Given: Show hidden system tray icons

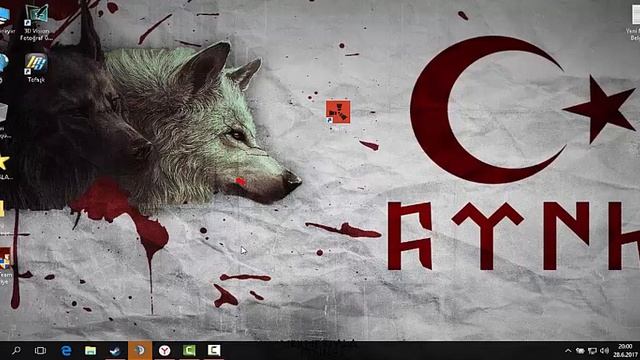Looking at the screenshot, I should pos(568,351).
